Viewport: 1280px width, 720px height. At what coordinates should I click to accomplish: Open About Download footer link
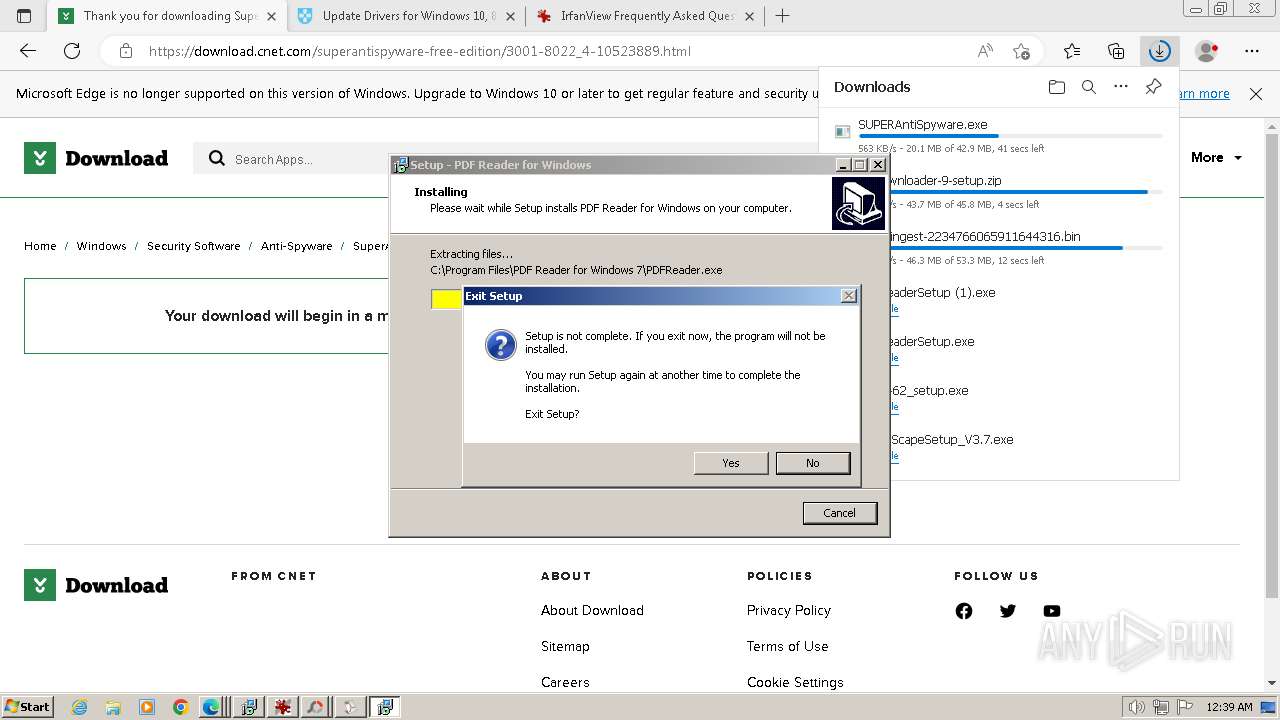click(x=592, y=610)
